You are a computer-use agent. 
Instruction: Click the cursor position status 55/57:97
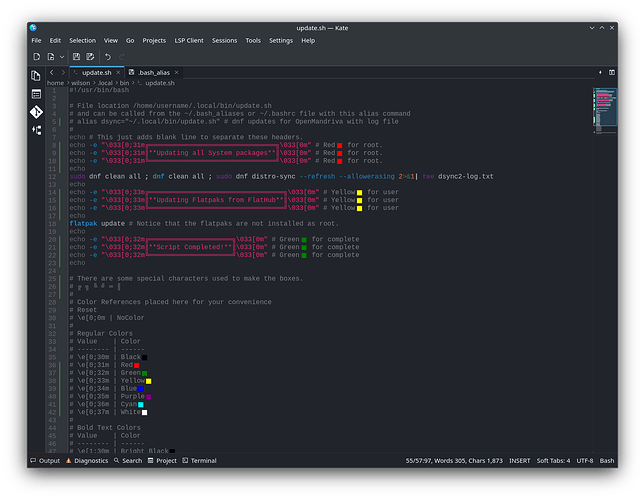pos(454,461)
